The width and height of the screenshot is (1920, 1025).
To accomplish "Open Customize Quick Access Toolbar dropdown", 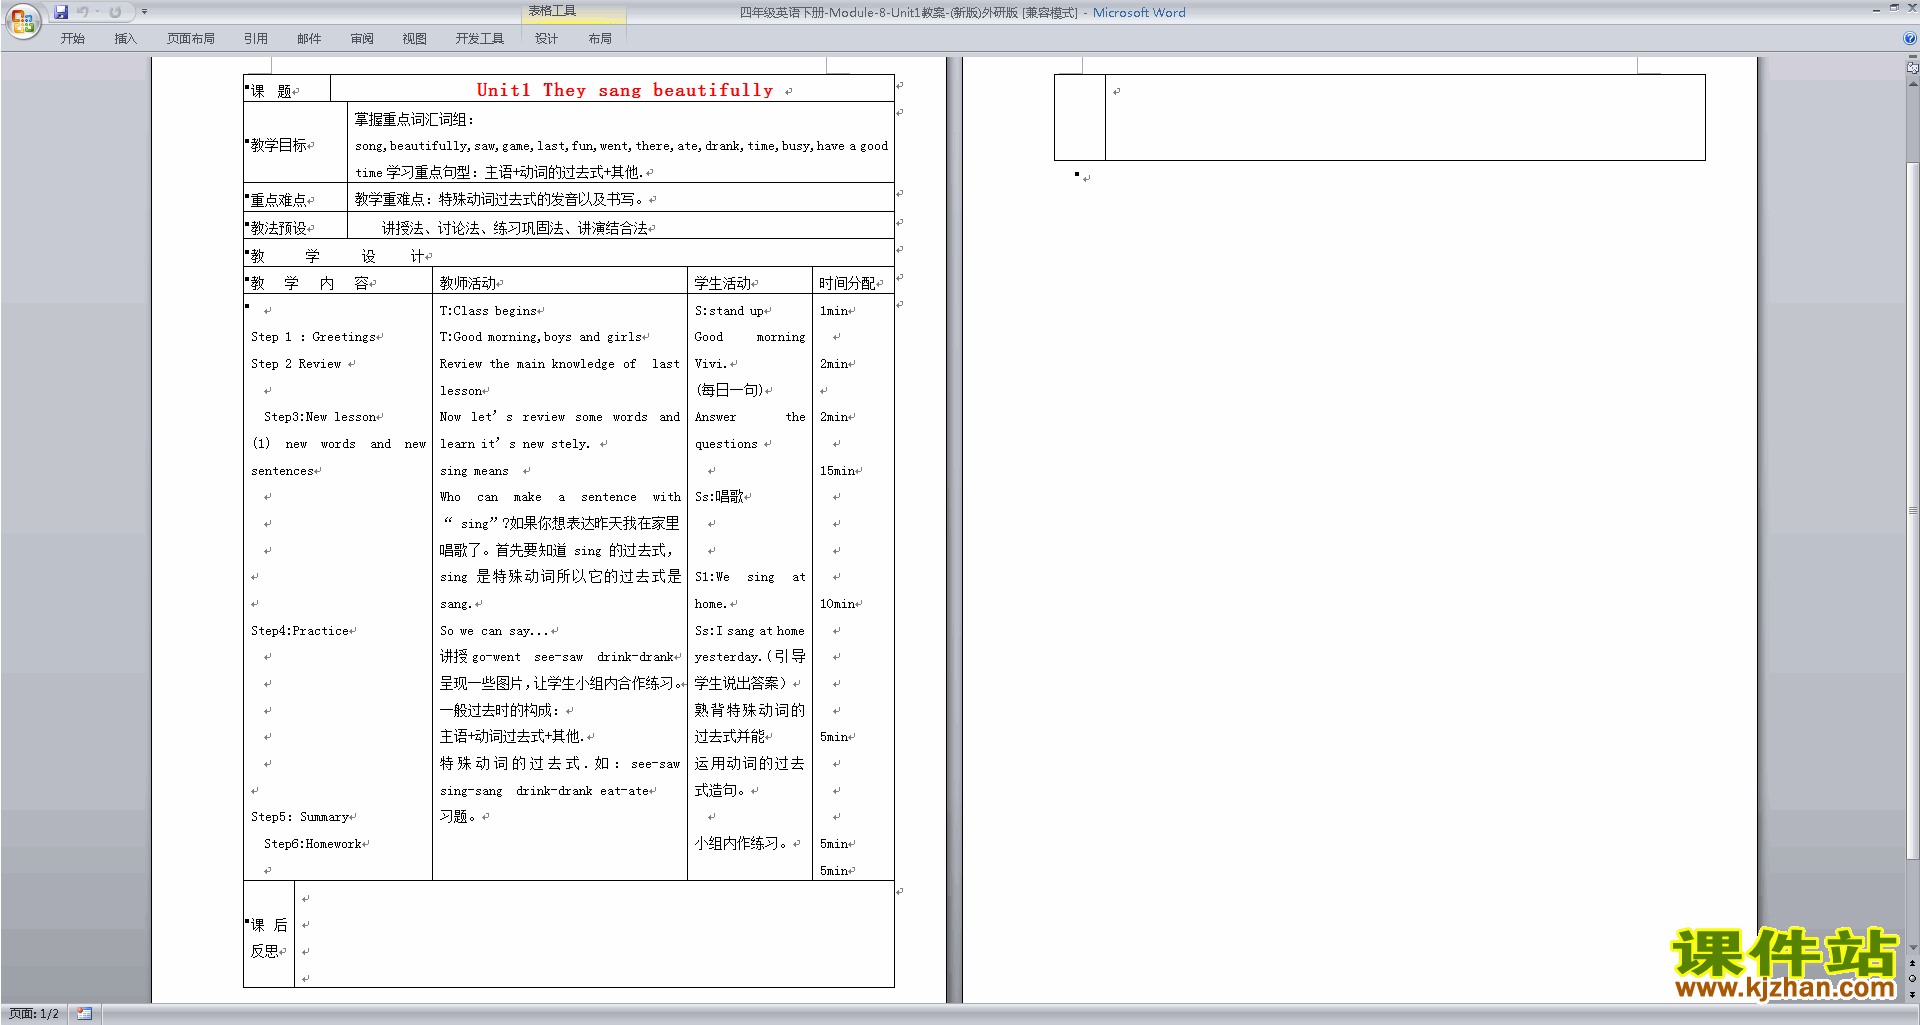I will pos(144,12).
